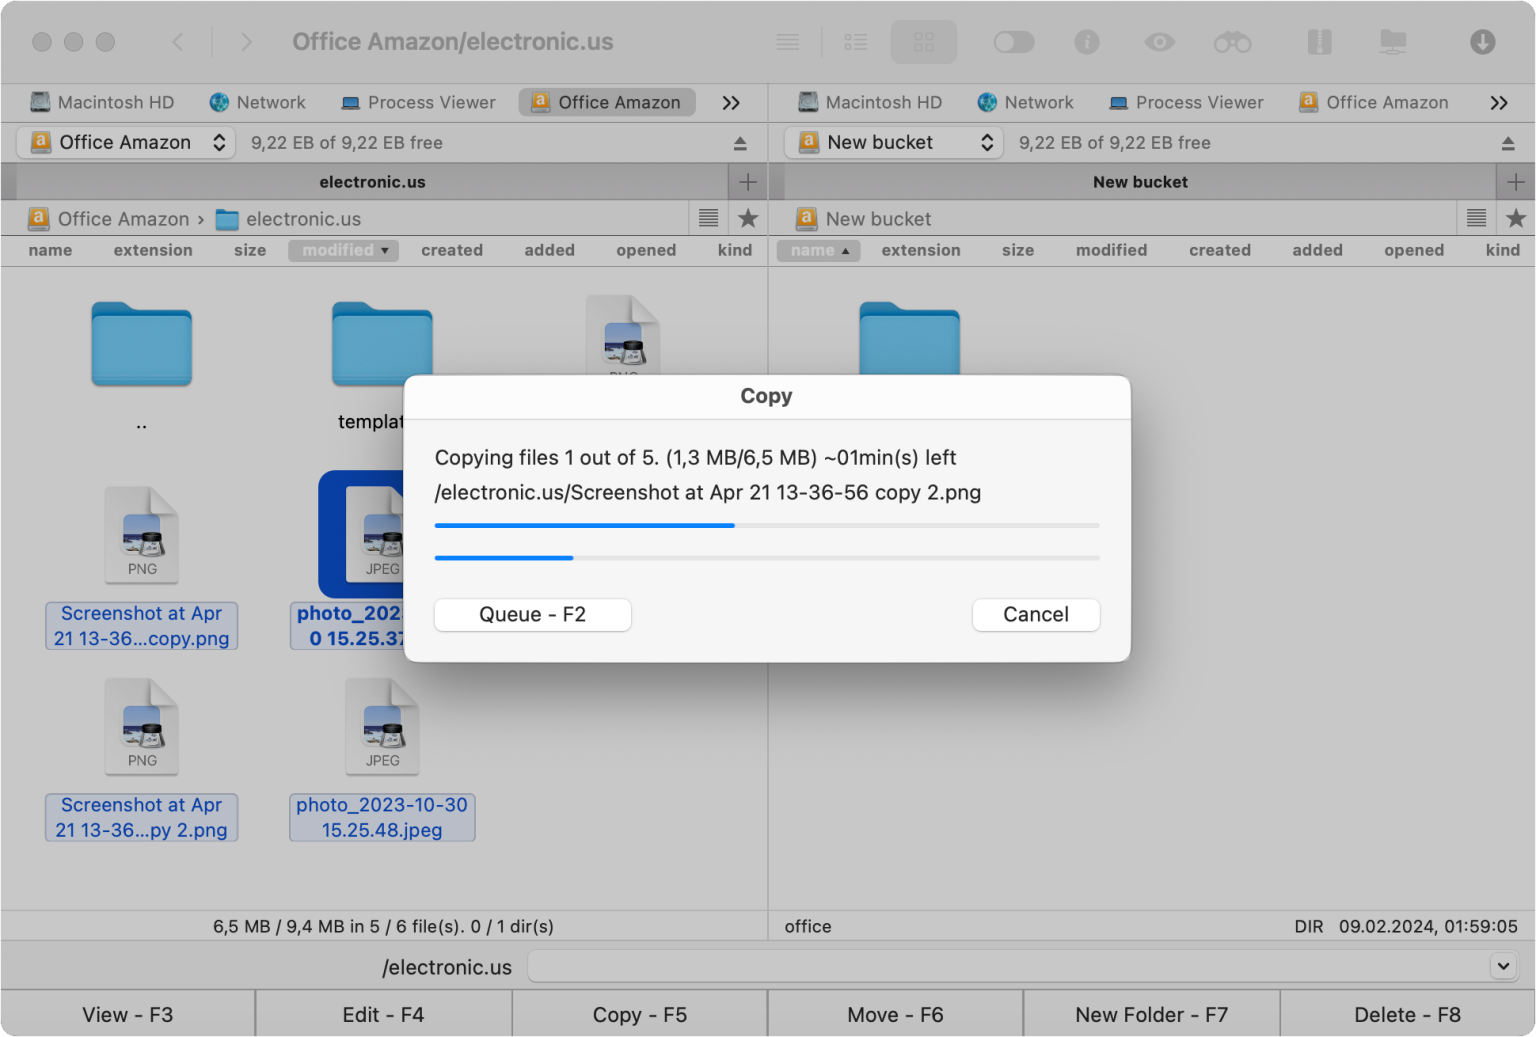
Task: Click the archive (zip) toolbar icon
Action: [1320, 42]
